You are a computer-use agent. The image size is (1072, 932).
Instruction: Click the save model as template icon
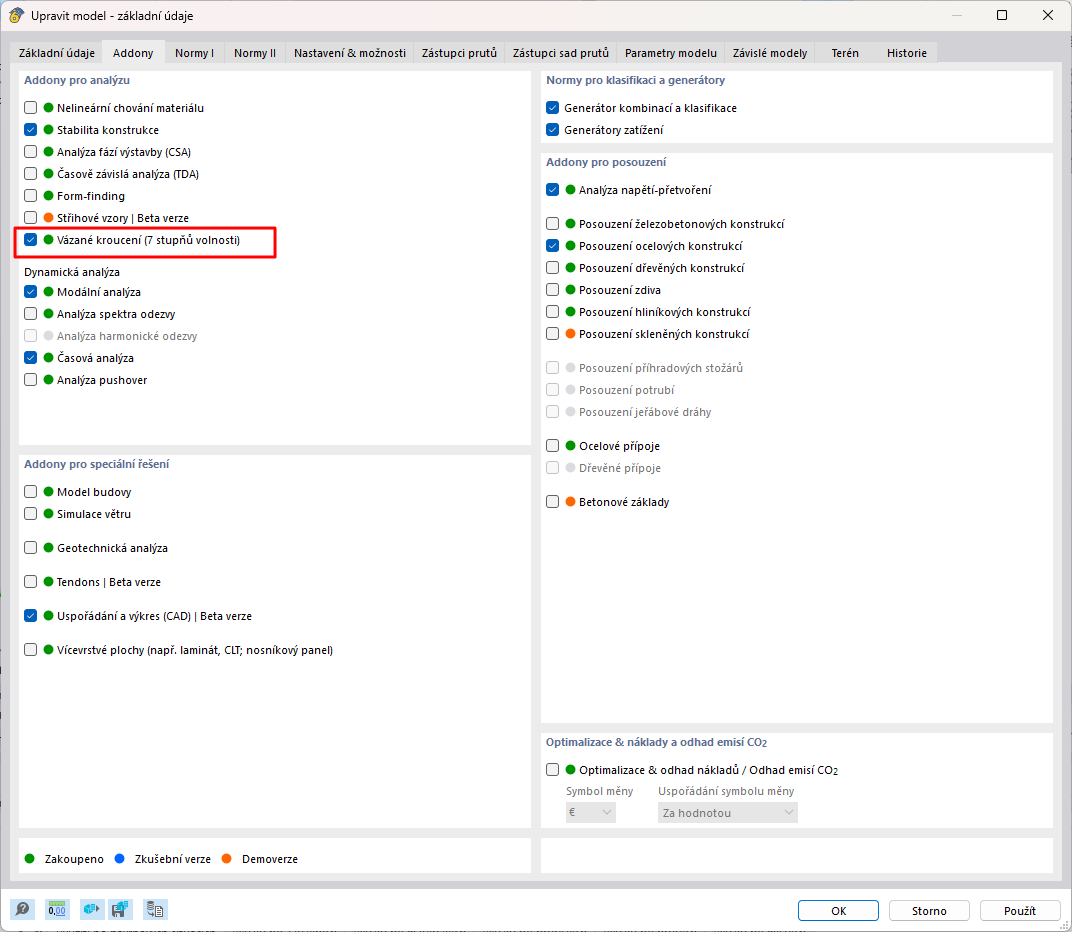tap(120, 909)
